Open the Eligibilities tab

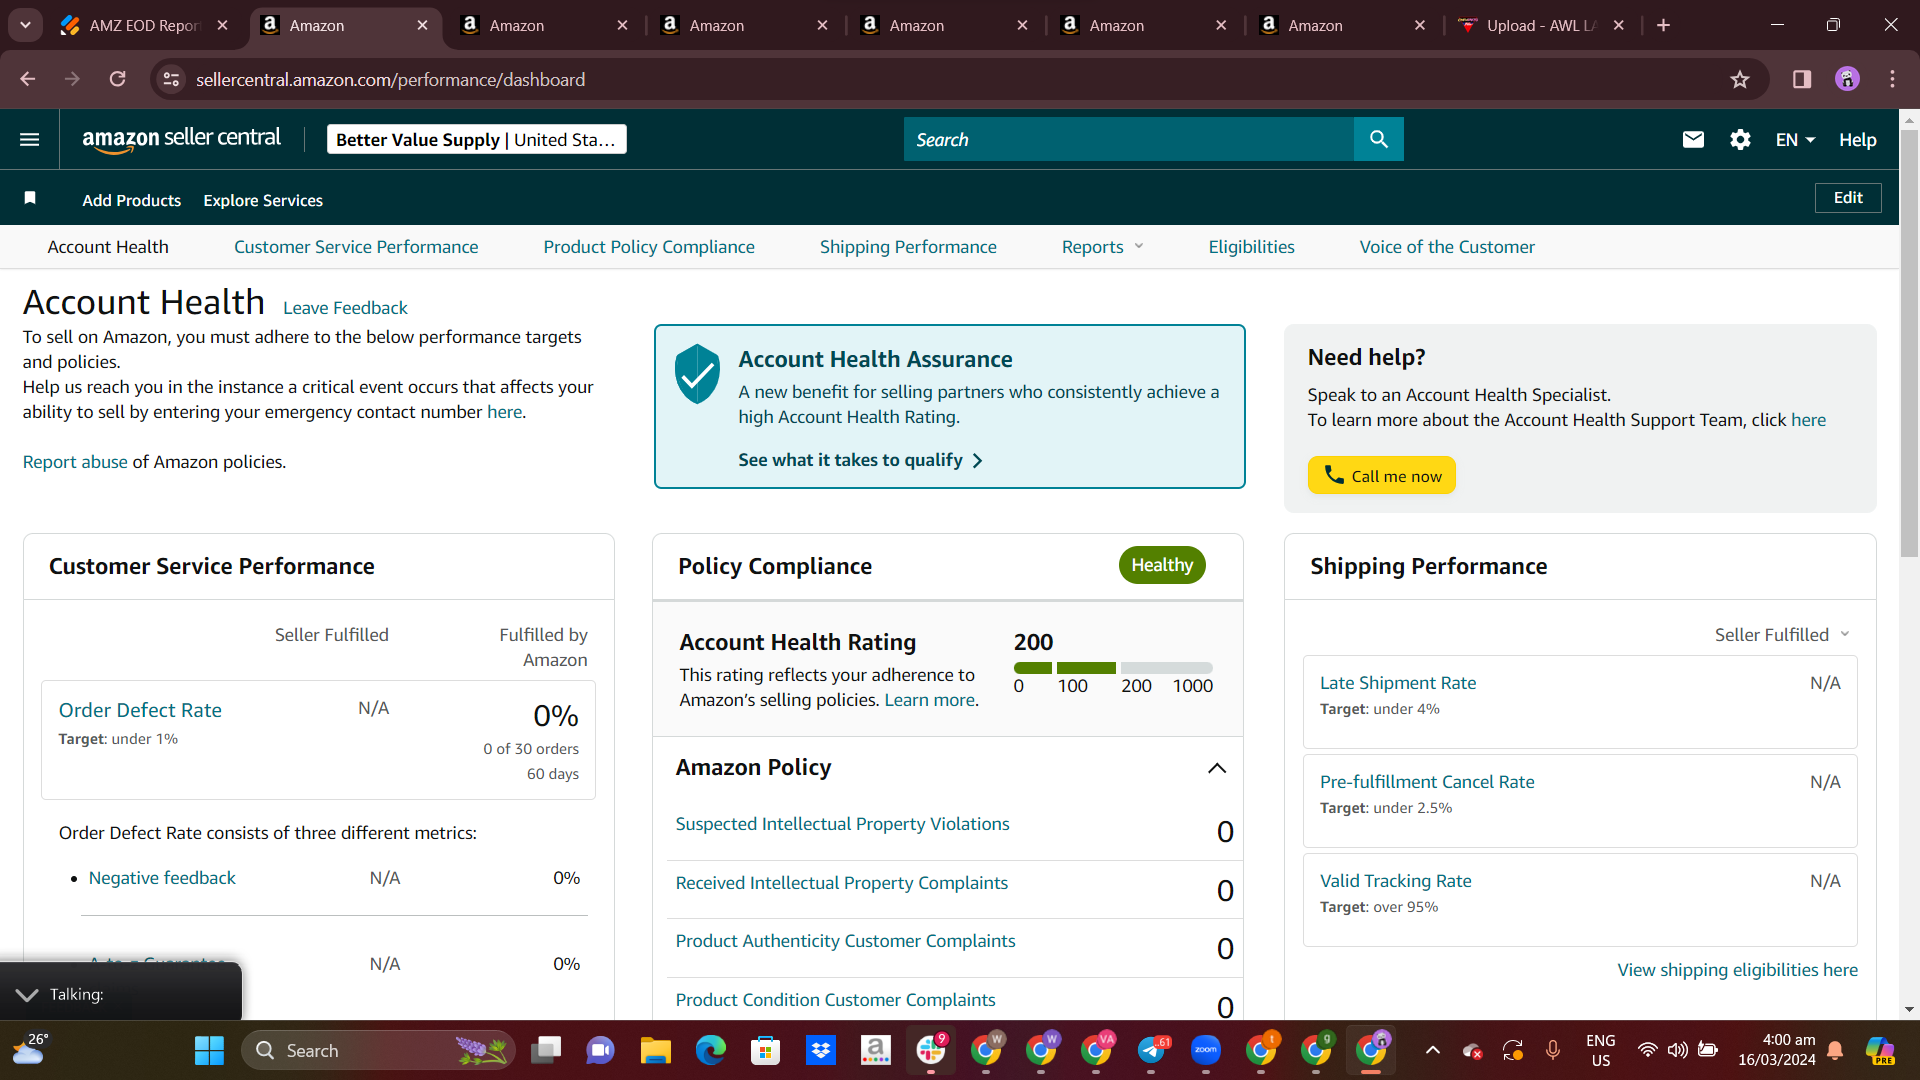tap(1251, 247)
